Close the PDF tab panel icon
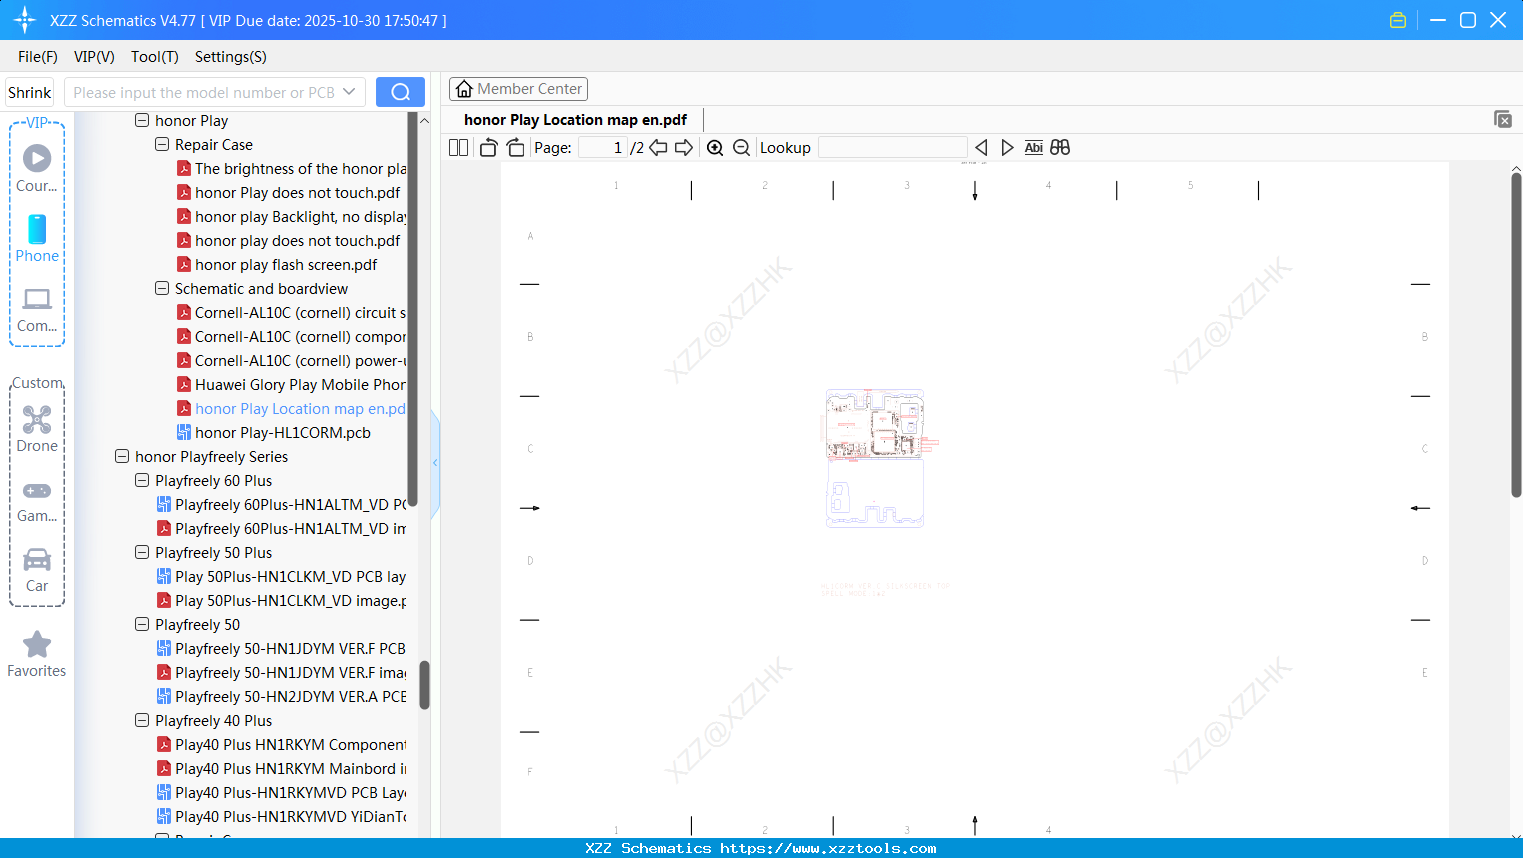 click(x=1502, y=119)
